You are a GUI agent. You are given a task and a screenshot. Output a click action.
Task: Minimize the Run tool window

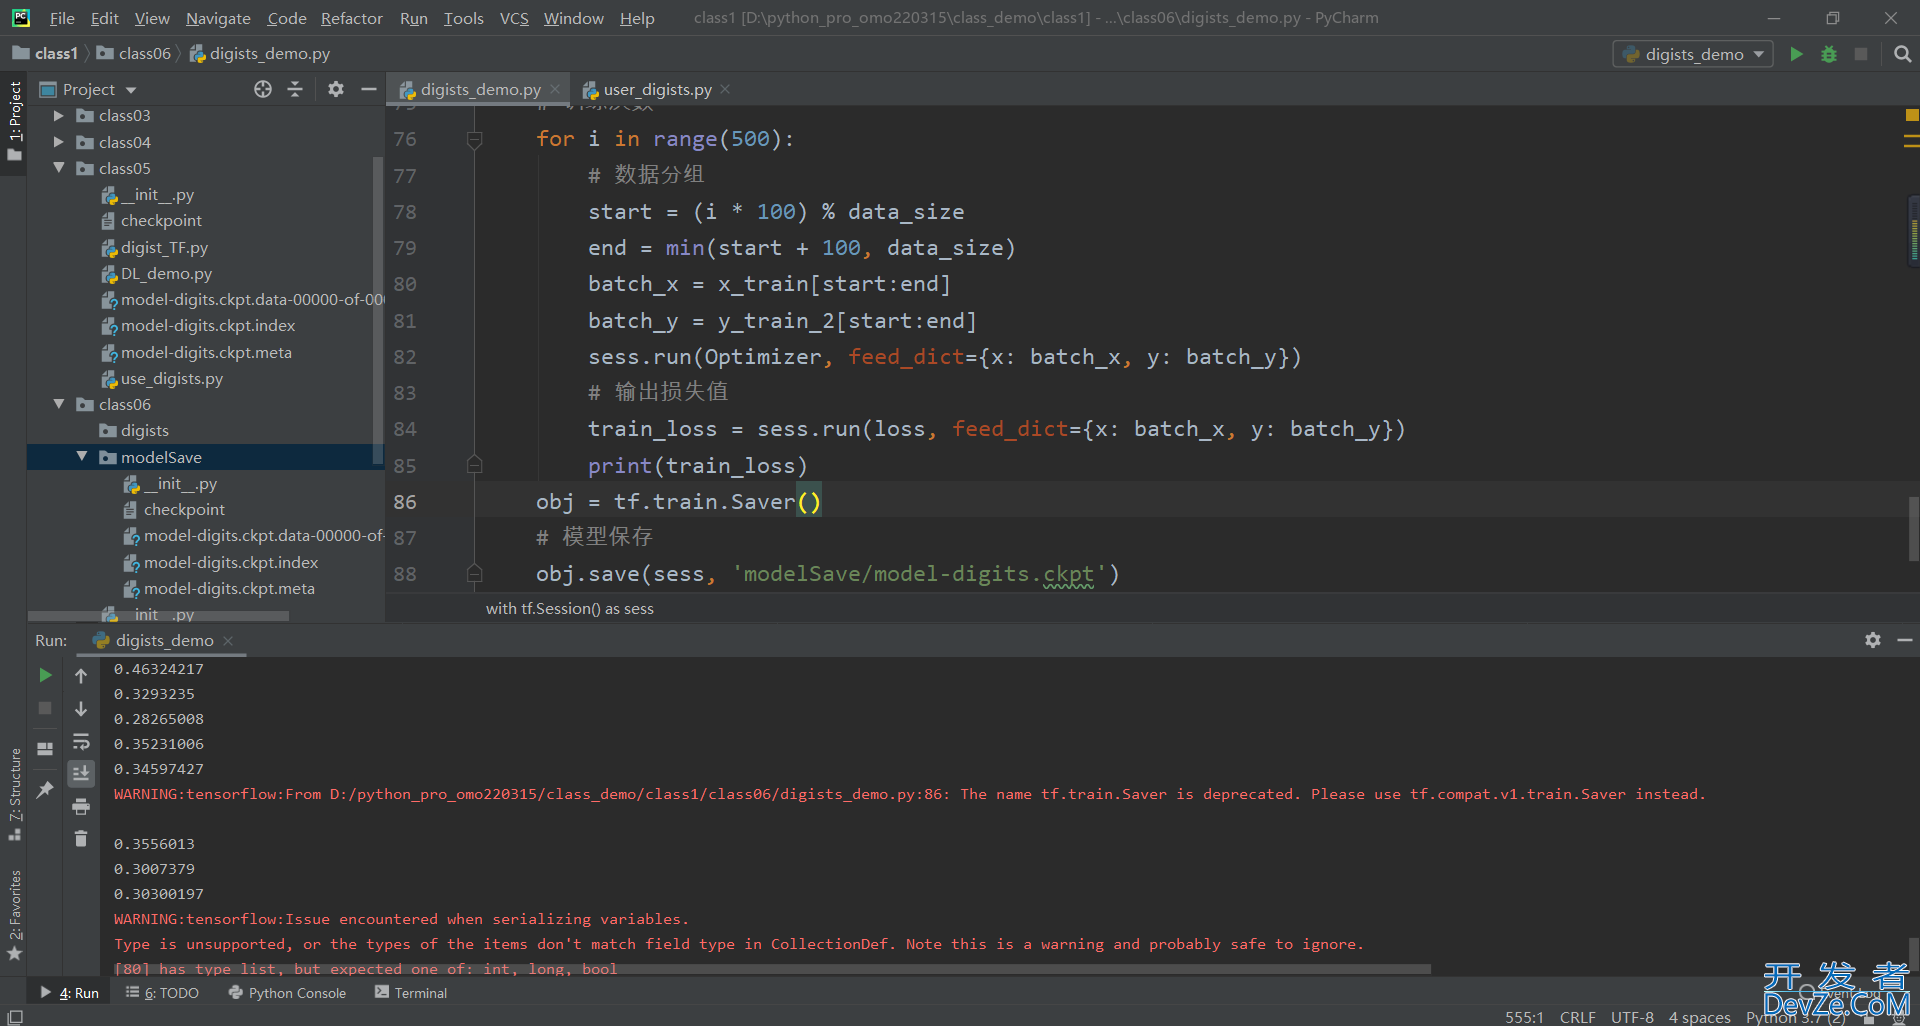[1905, 640]
